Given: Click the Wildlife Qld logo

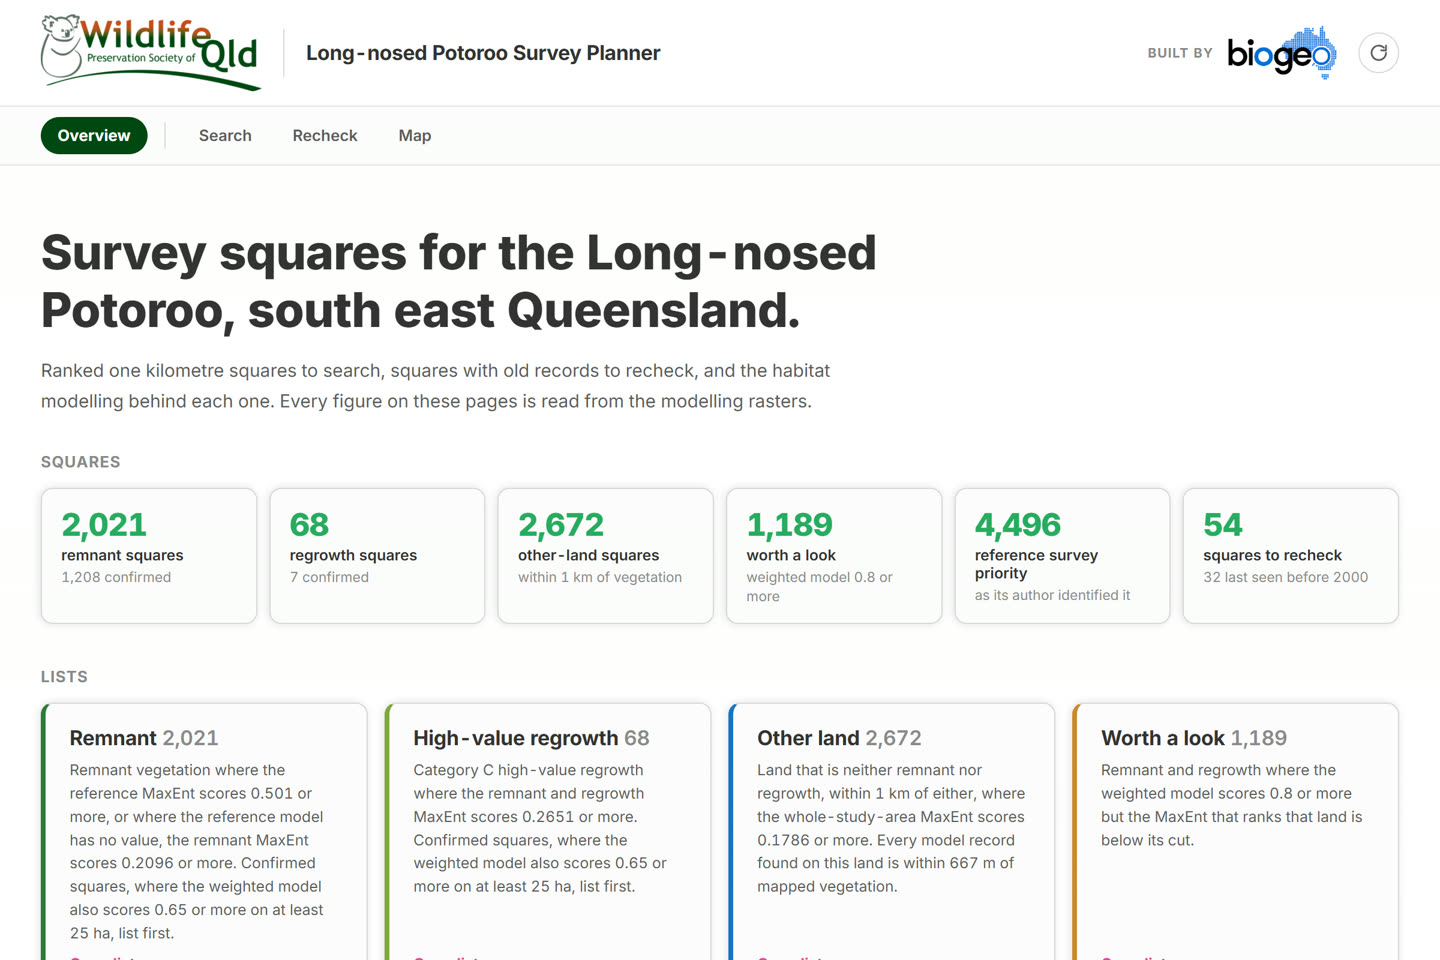Looking at the screenshot, I should point(151,53).
